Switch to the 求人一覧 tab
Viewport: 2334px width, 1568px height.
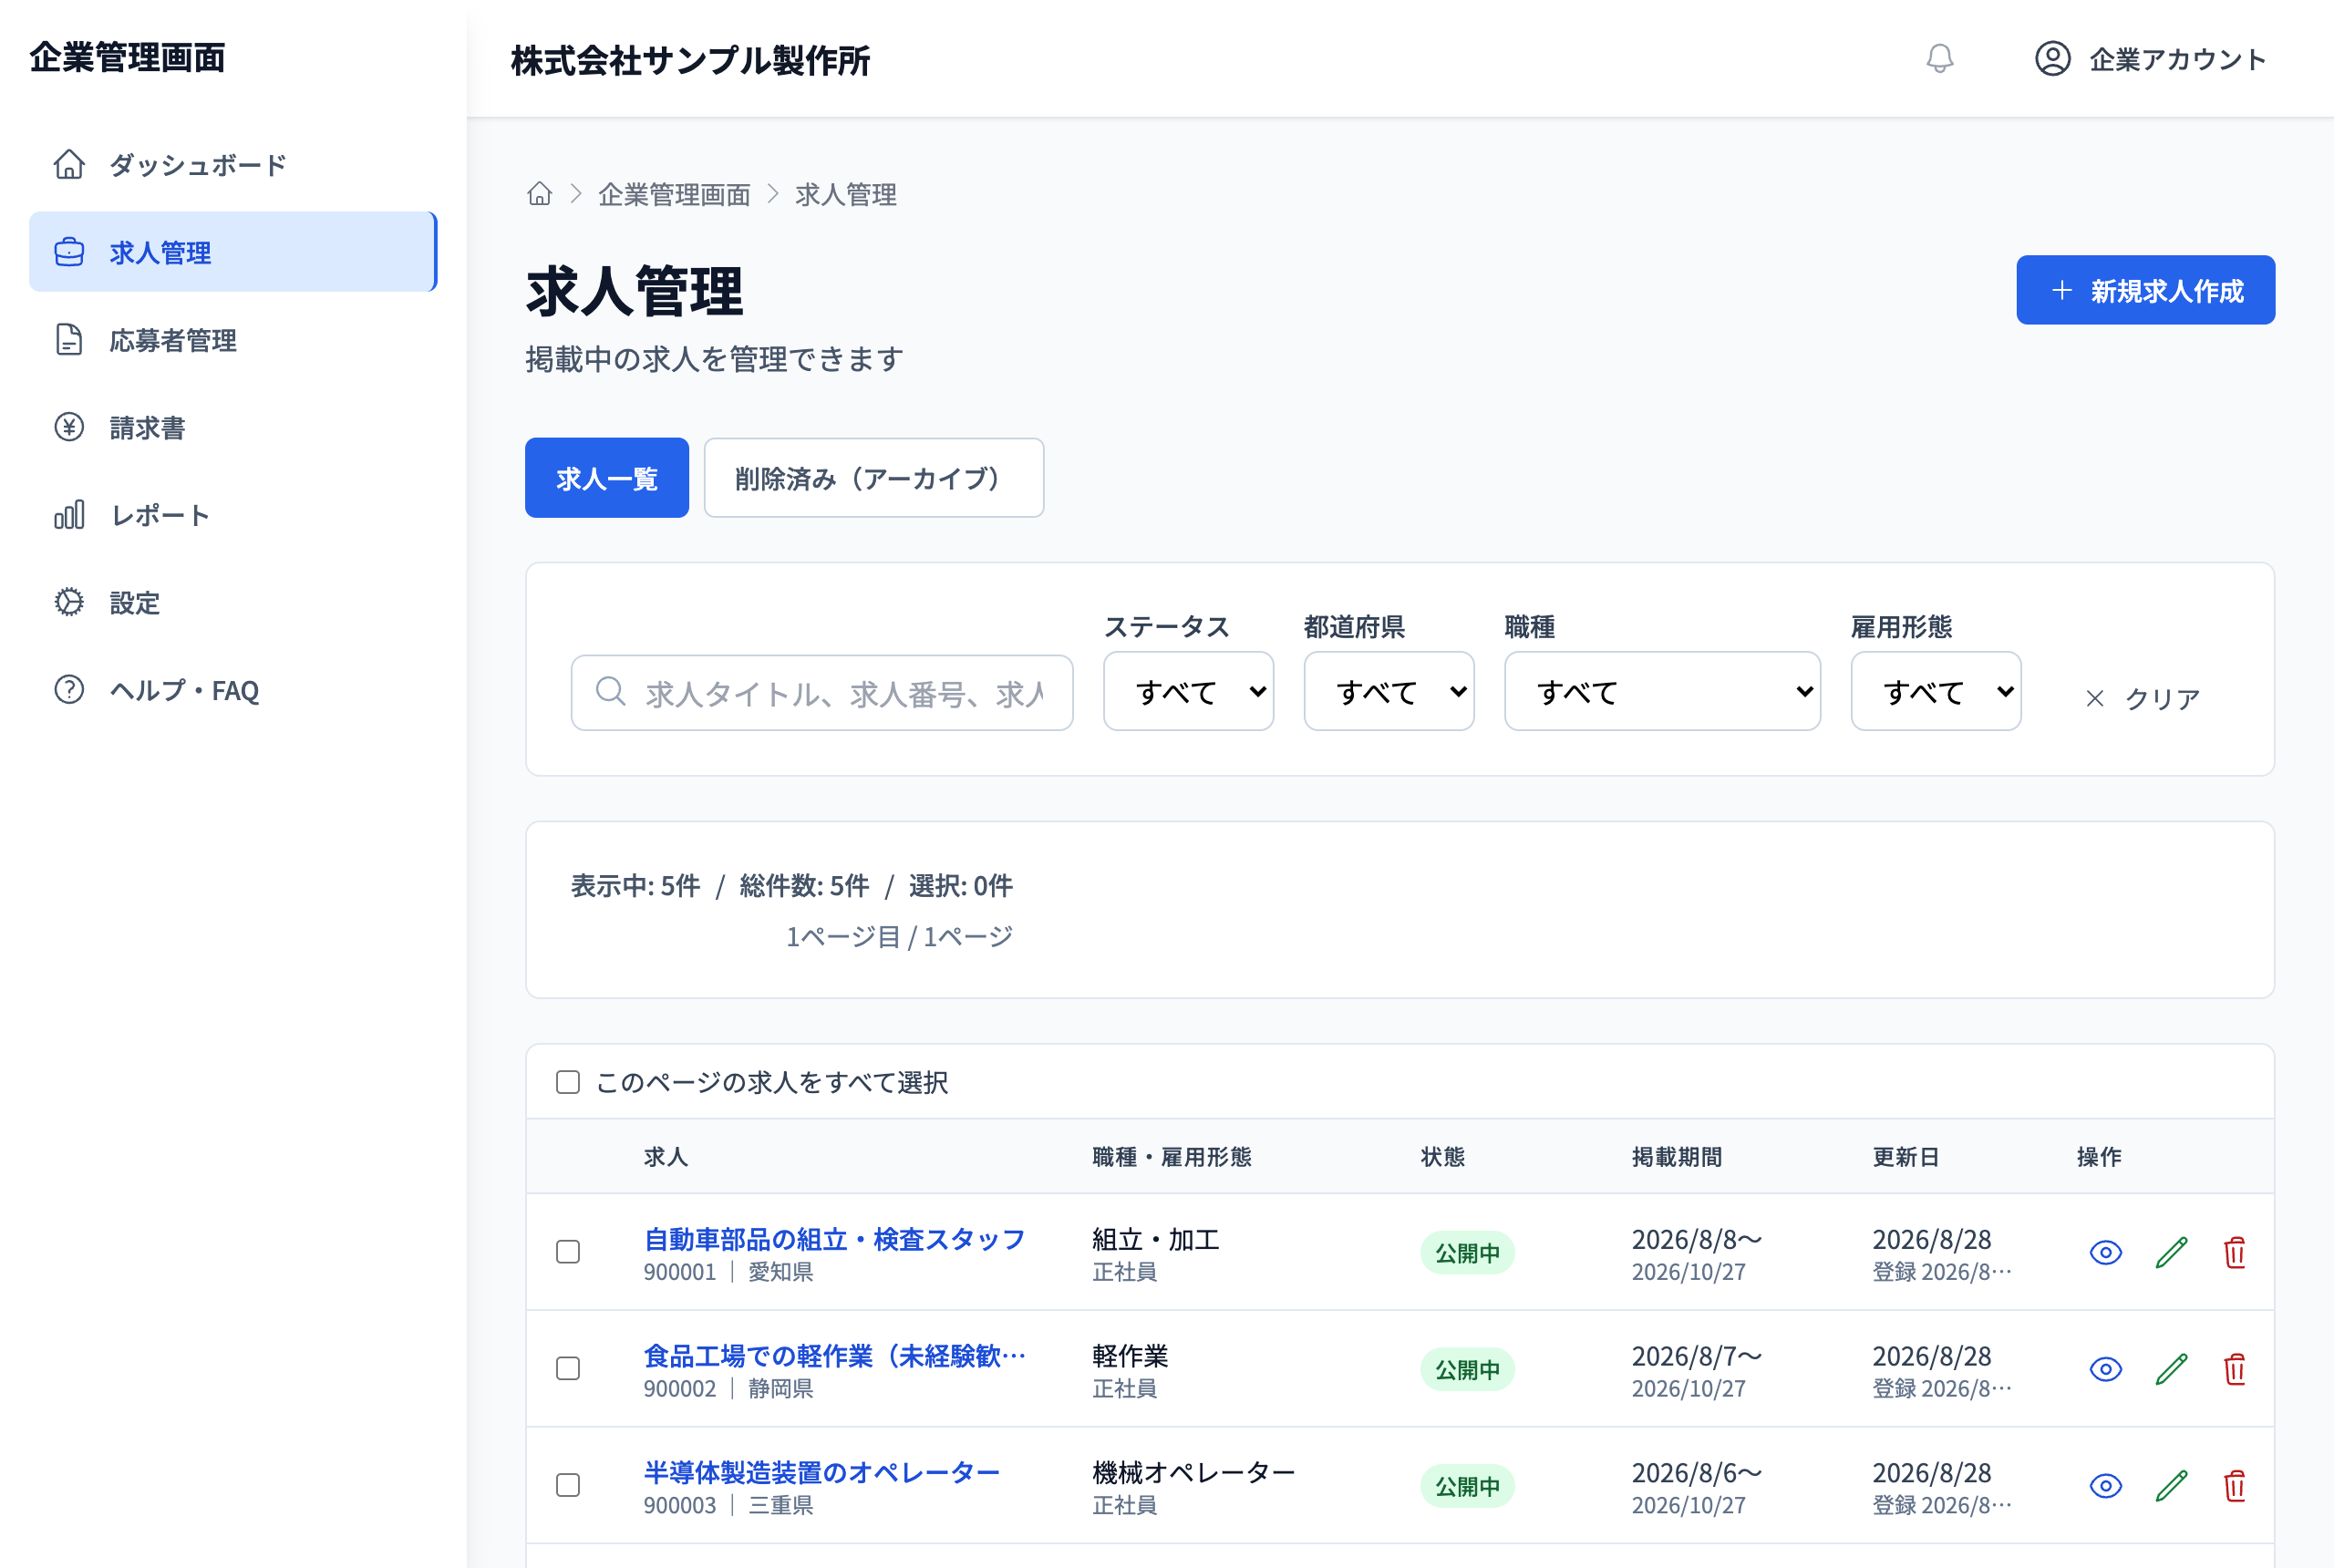[x=606, y=478]
